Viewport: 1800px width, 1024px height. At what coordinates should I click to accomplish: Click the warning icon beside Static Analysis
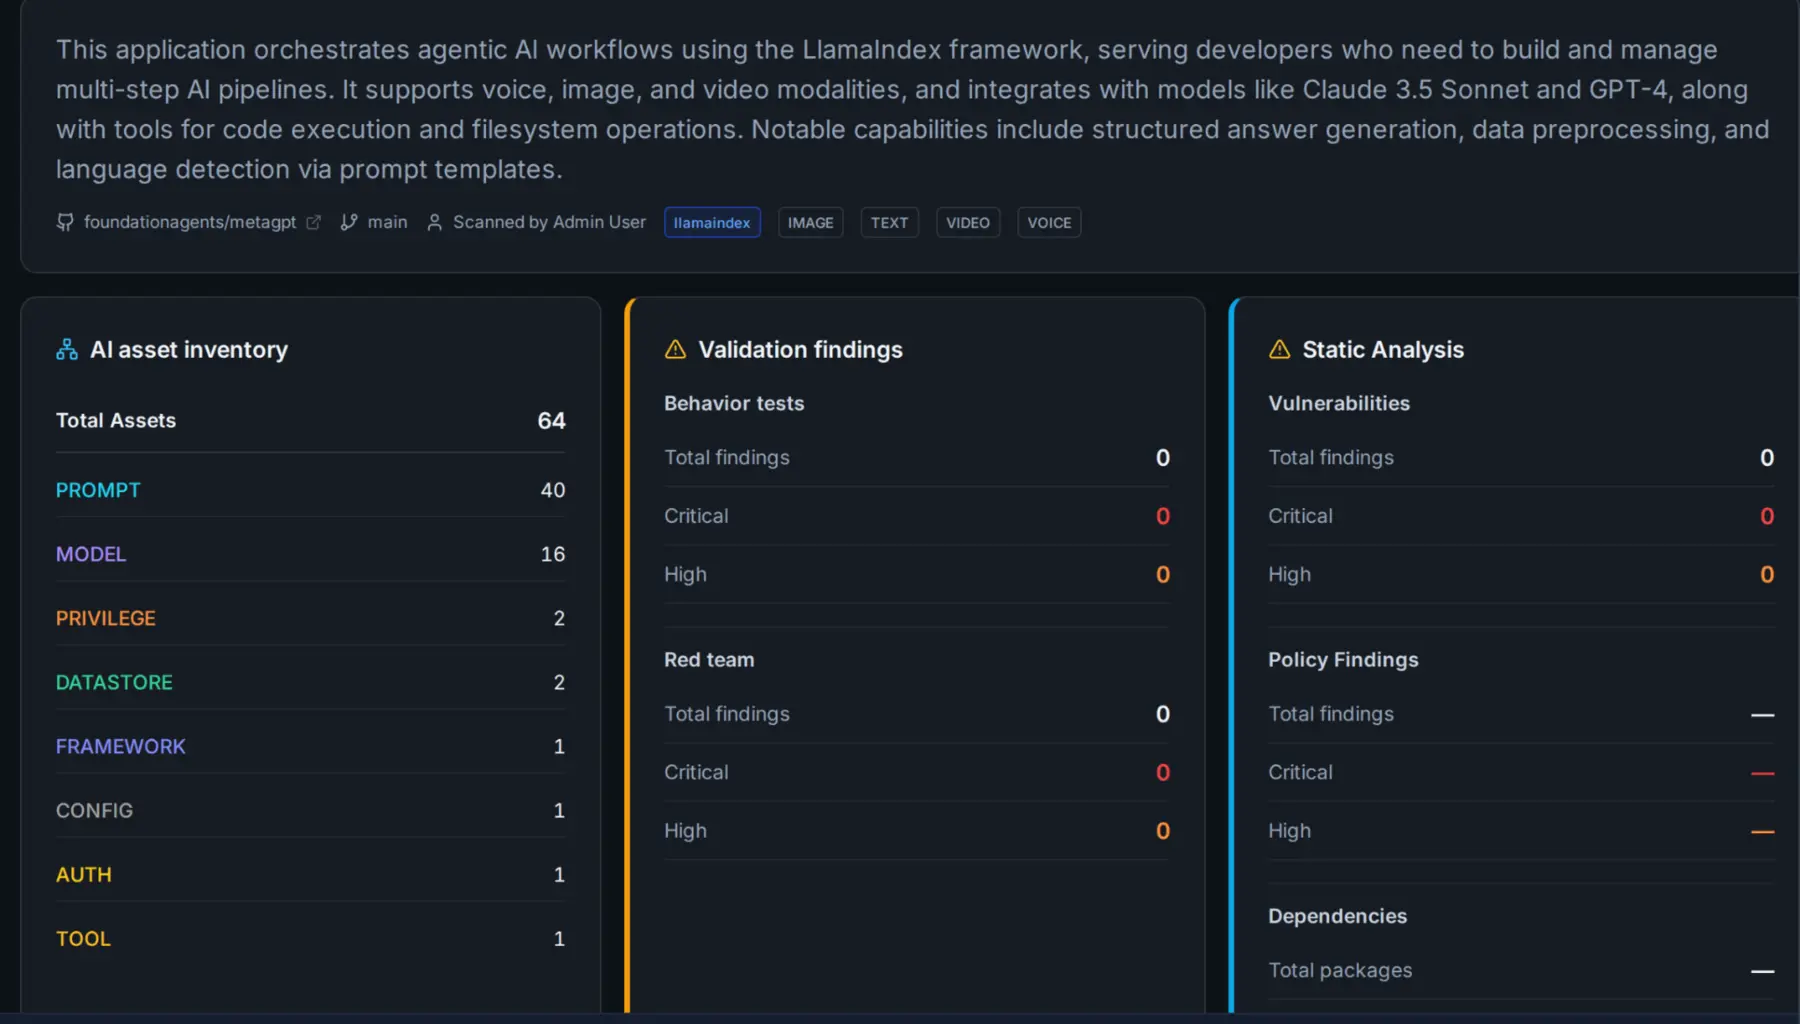pyautogui.click(x=1279, y=349)
